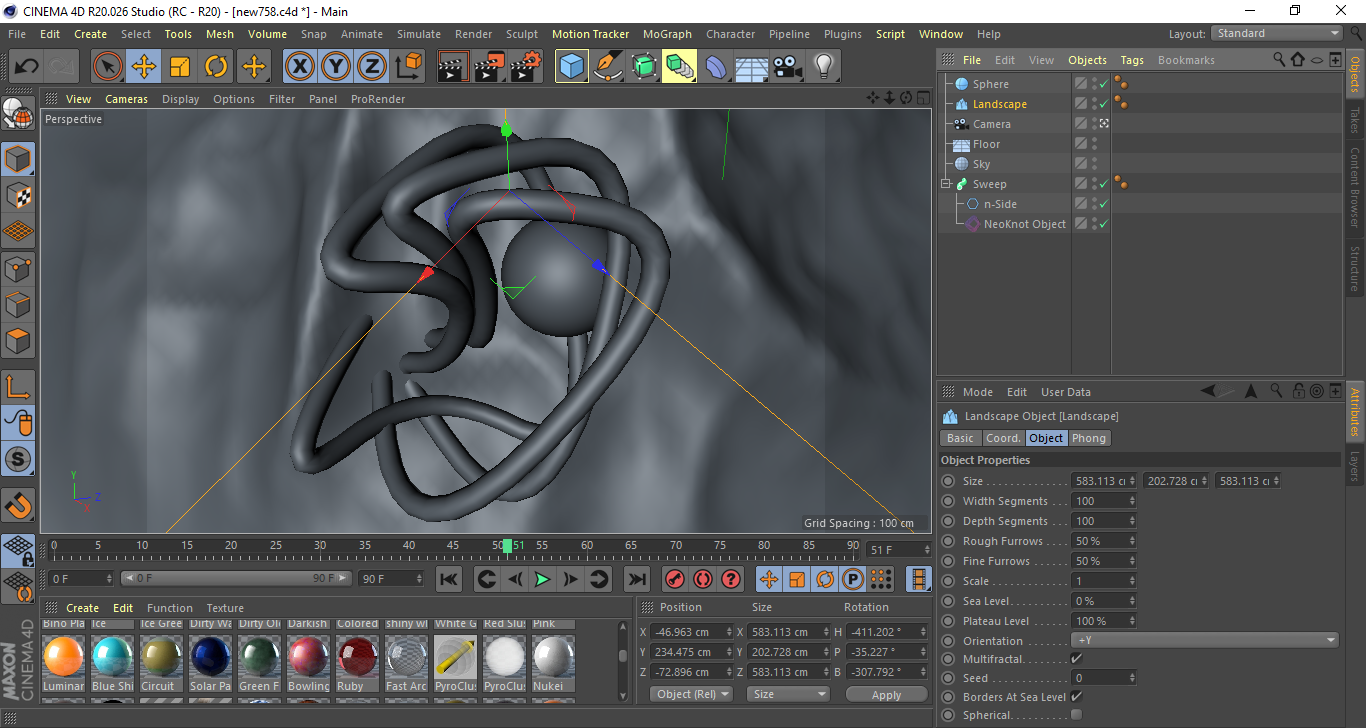Enable Polygons mode icon

[19, 341]
